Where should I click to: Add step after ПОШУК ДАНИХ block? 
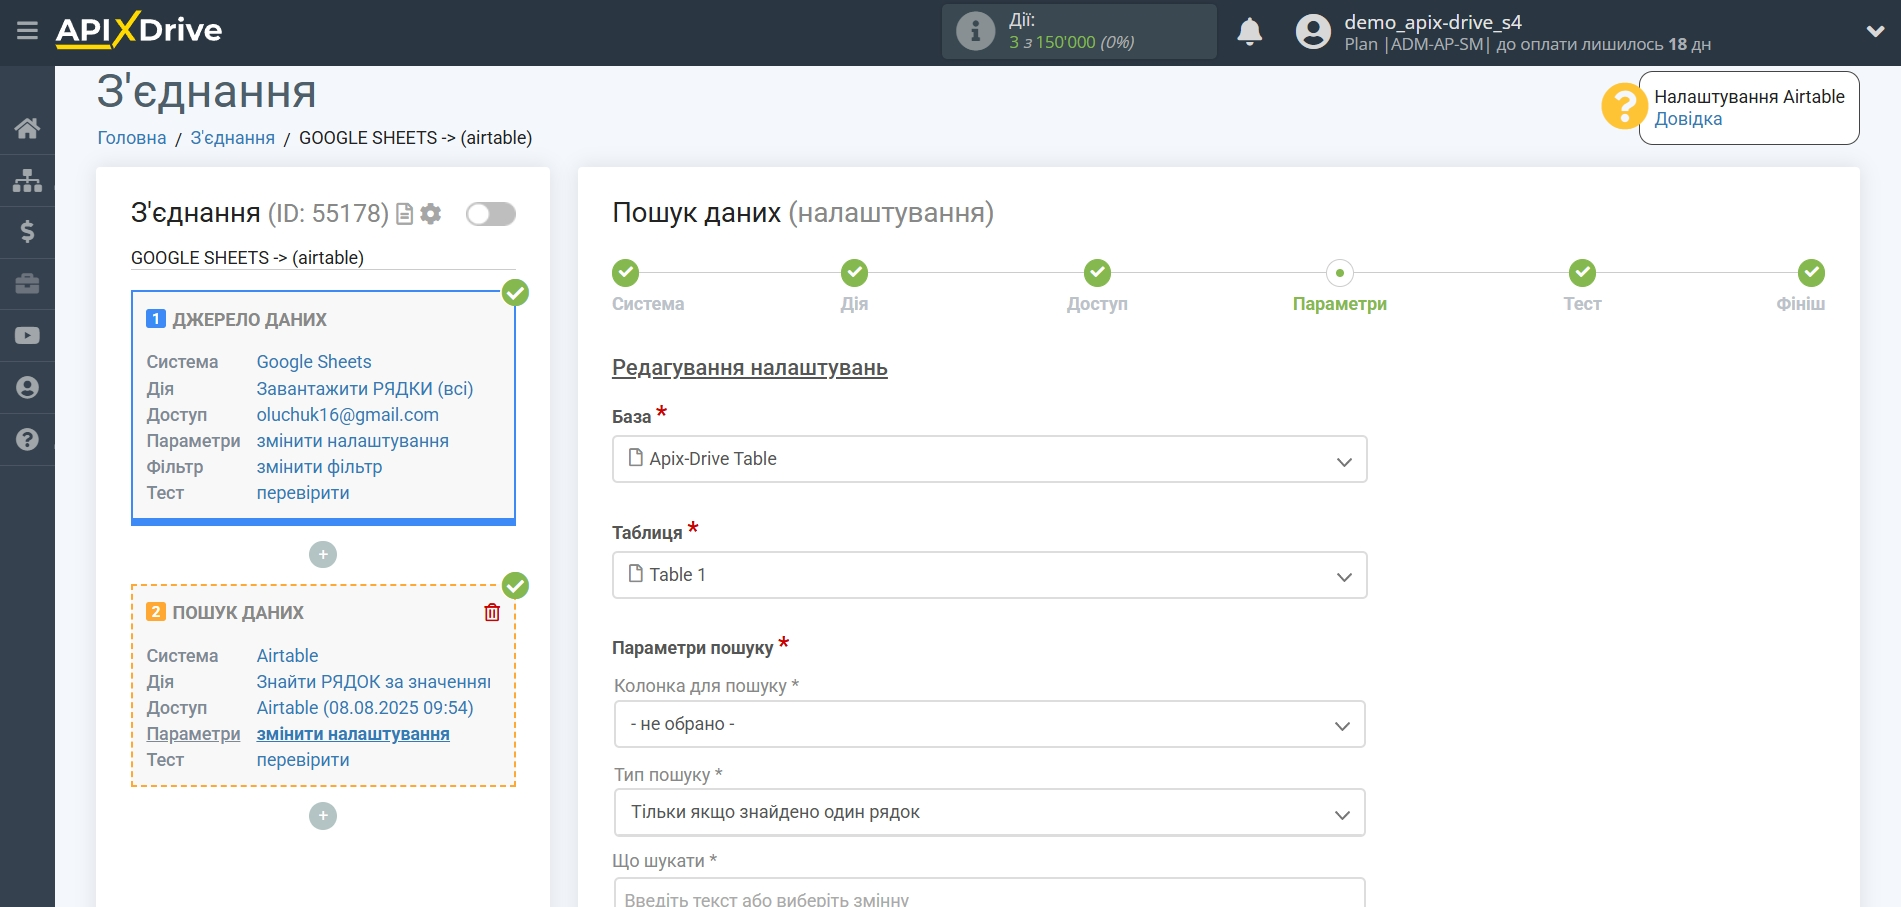[x=323, y=816]
